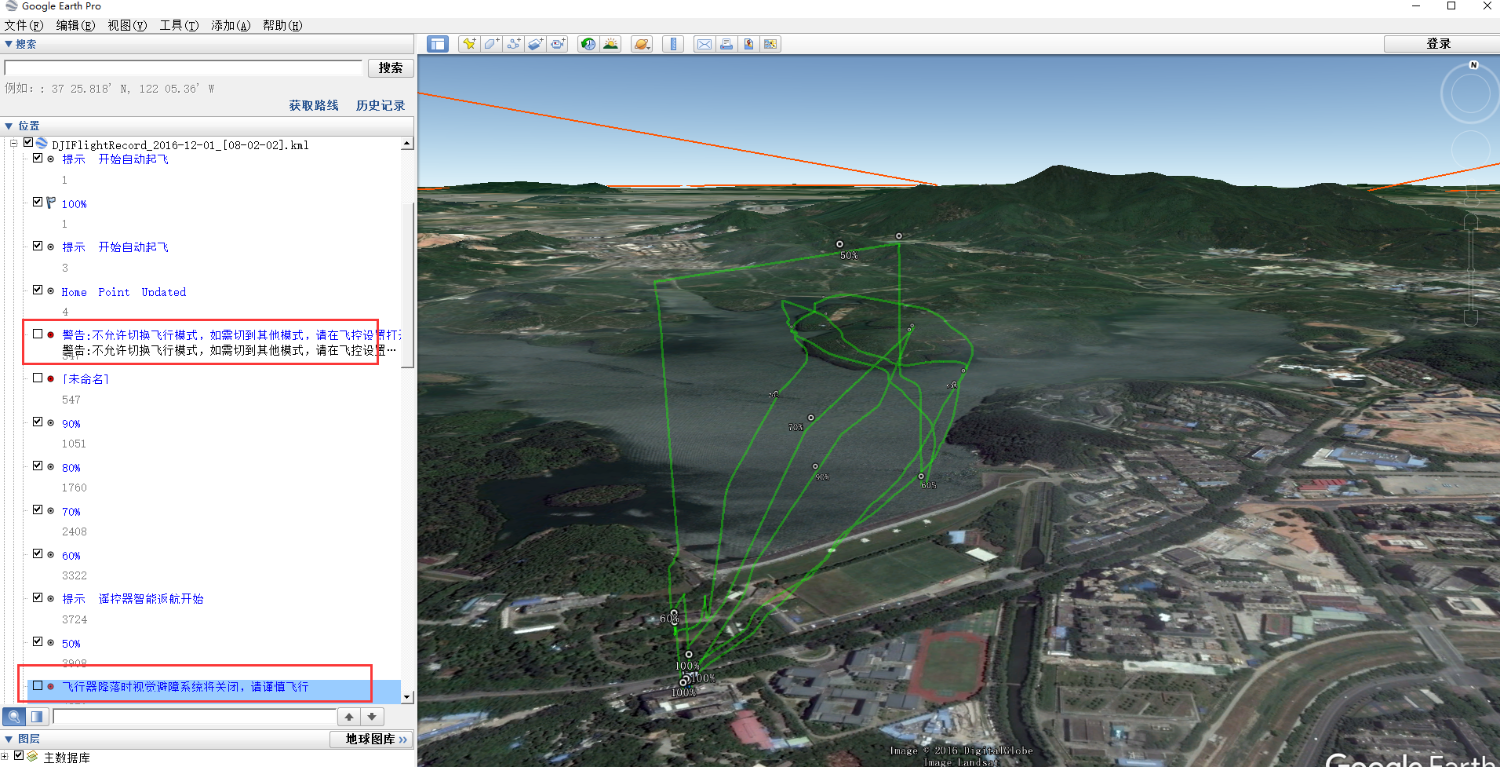The width and height of the screenshot is (1500, 767).
Task: Click the email envelope toolbar icon
Action: point(704,44)
